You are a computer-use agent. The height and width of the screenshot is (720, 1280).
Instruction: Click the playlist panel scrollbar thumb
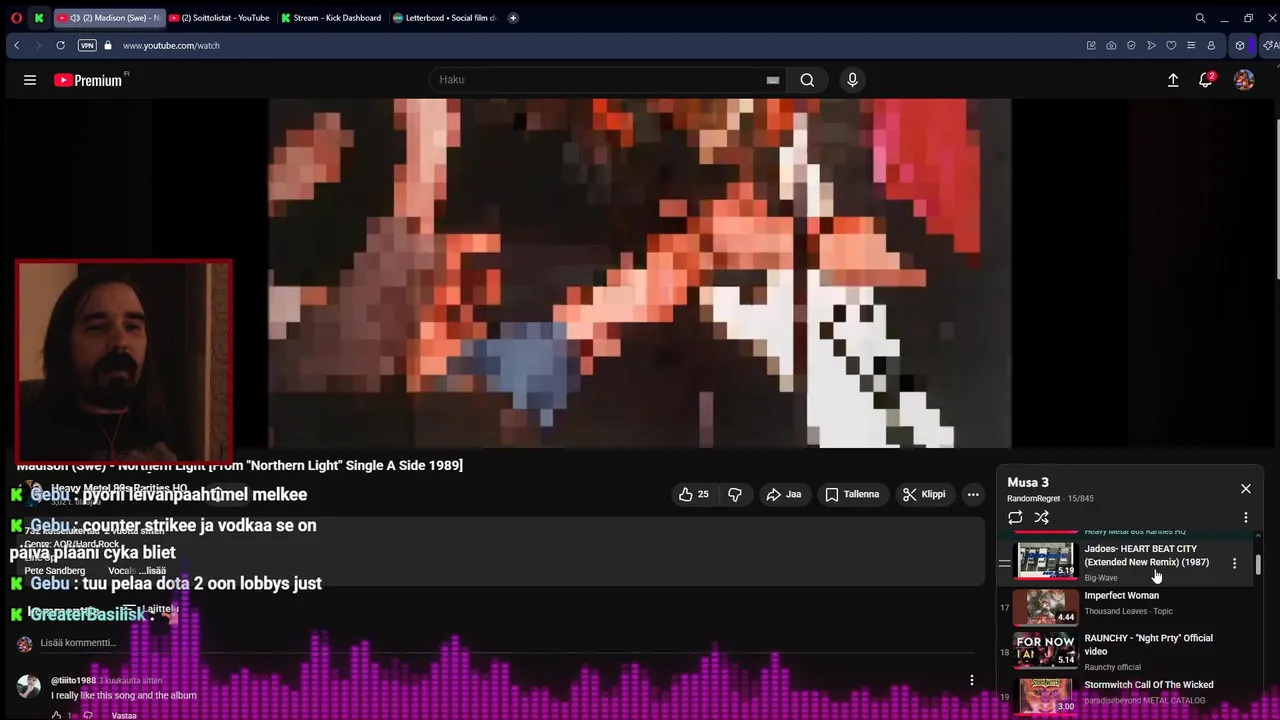tap(1258, 565)
